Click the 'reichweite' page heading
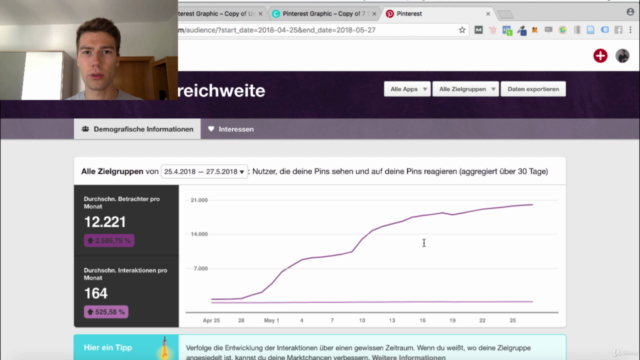This screenshot has height=360, width=640. 222,91
